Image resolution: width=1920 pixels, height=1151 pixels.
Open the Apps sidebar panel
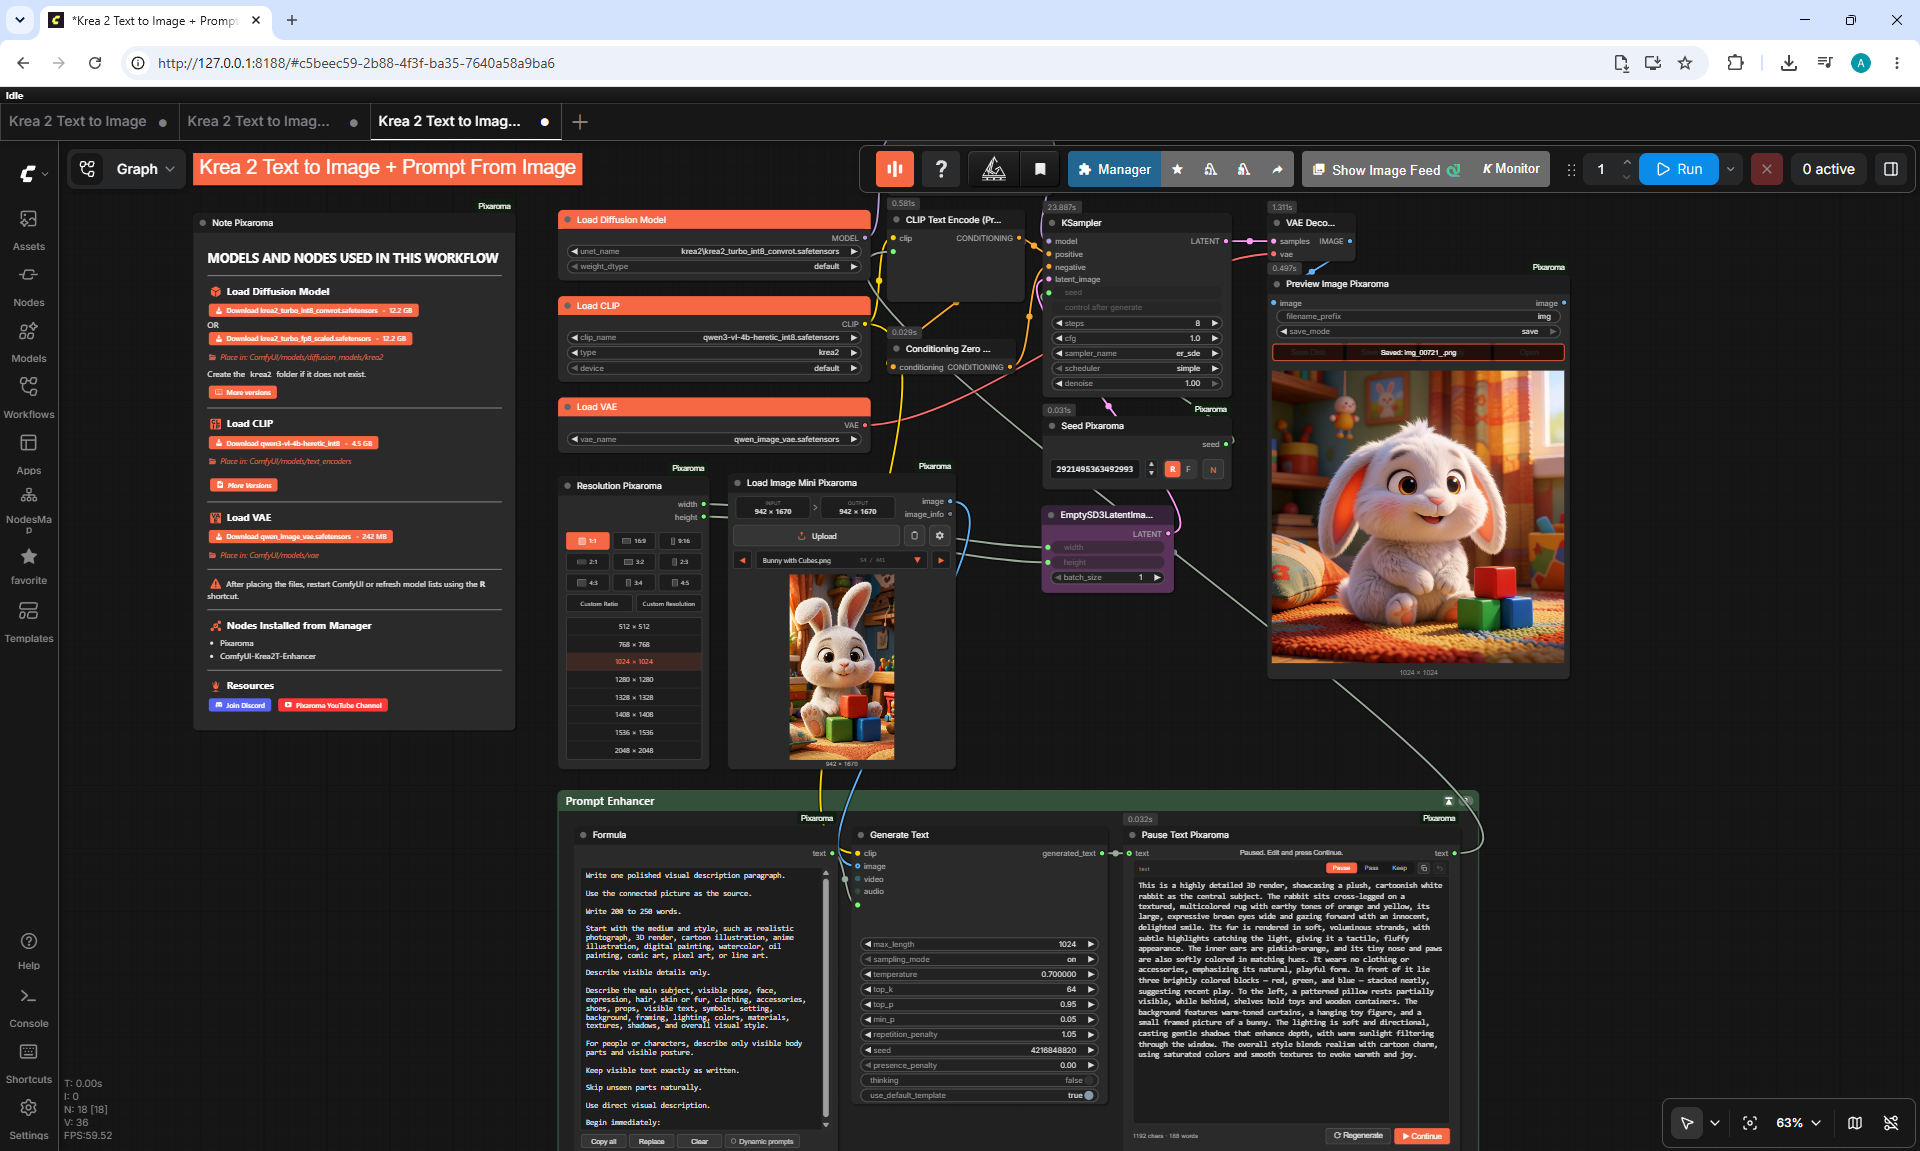[x=28, y=454]
